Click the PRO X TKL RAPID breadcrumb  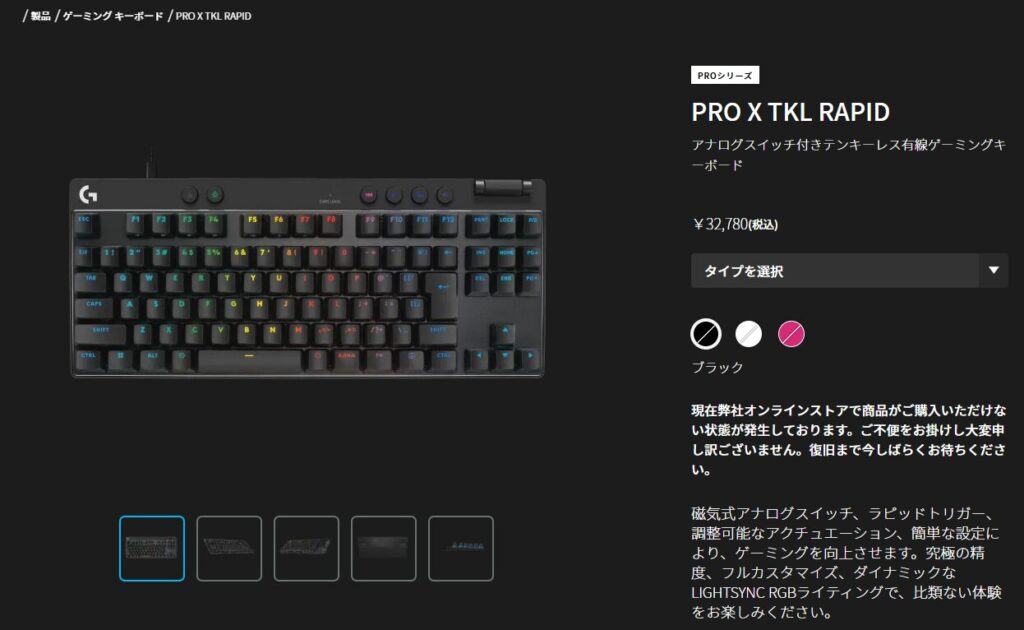(x=214, y=16)
